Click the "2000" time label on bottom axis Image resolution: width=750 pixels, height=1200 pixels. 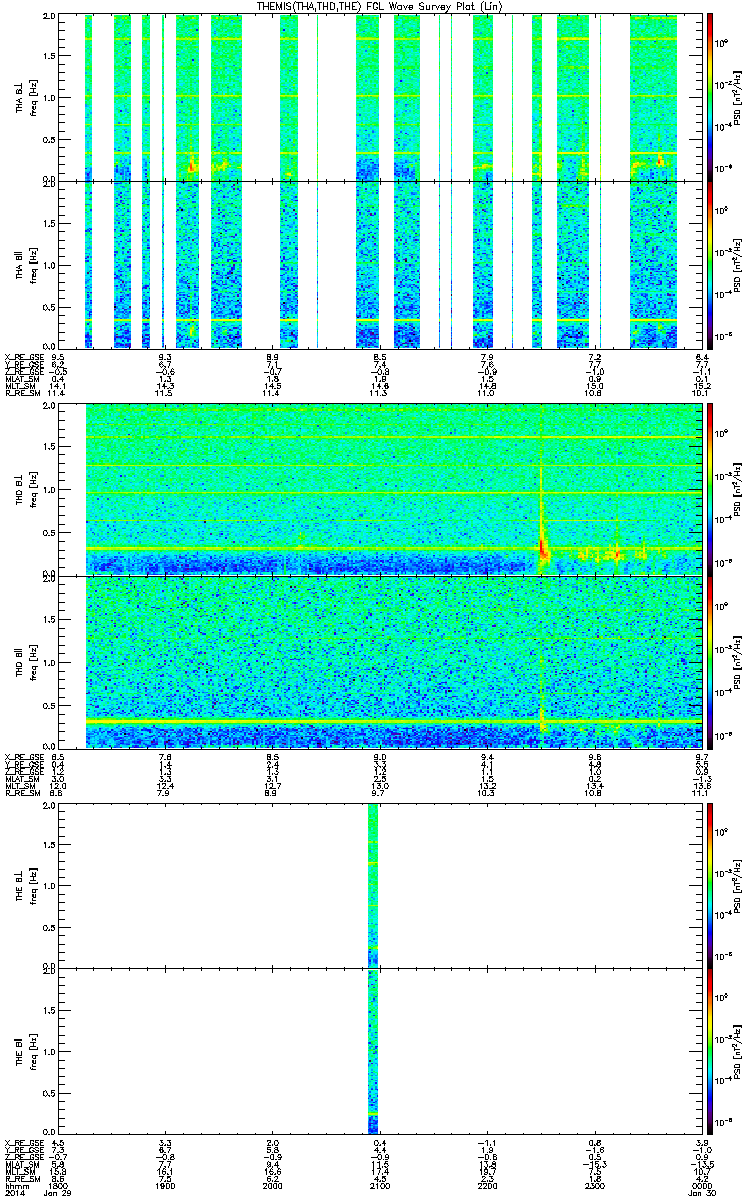[x=272, y=1186]
